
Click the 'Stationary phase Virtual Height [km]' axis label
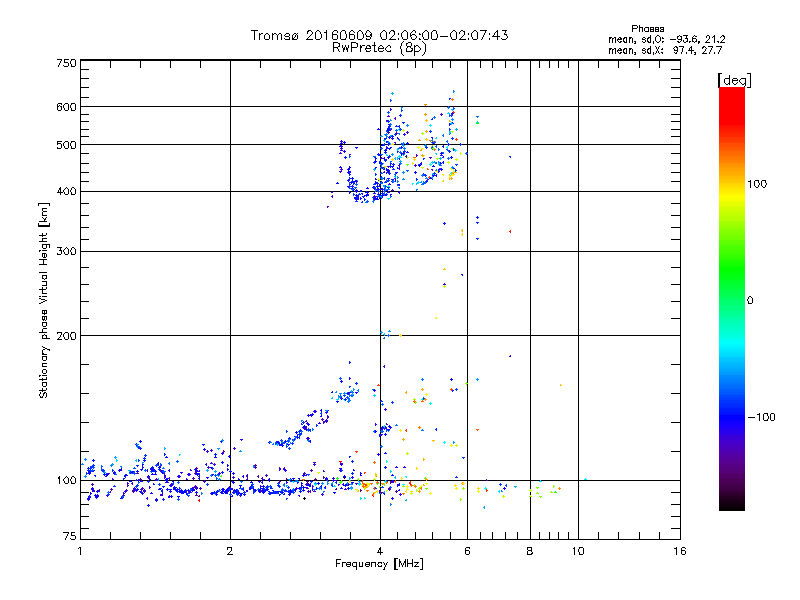click(x=43, y=301)
